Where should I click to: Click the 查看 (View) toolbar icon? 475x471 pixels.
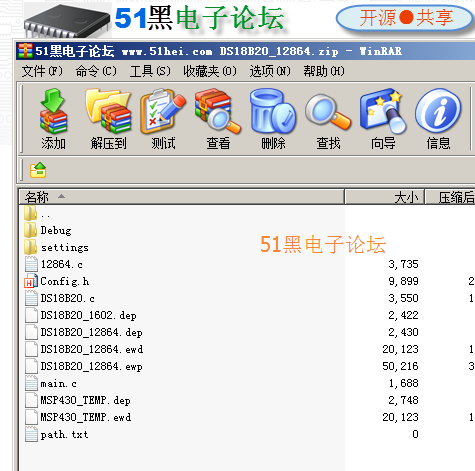[x=218, y=111]
